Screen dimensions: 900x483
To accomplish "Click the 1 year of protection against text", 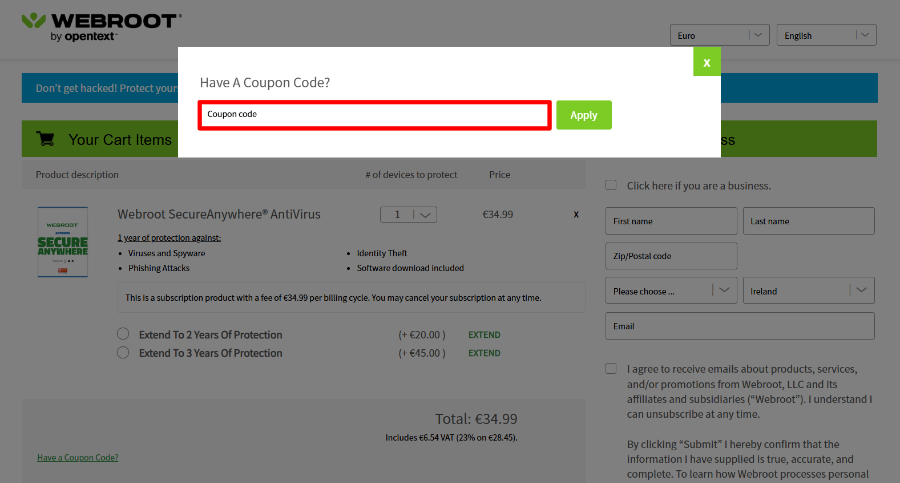I will coord(169,238).
